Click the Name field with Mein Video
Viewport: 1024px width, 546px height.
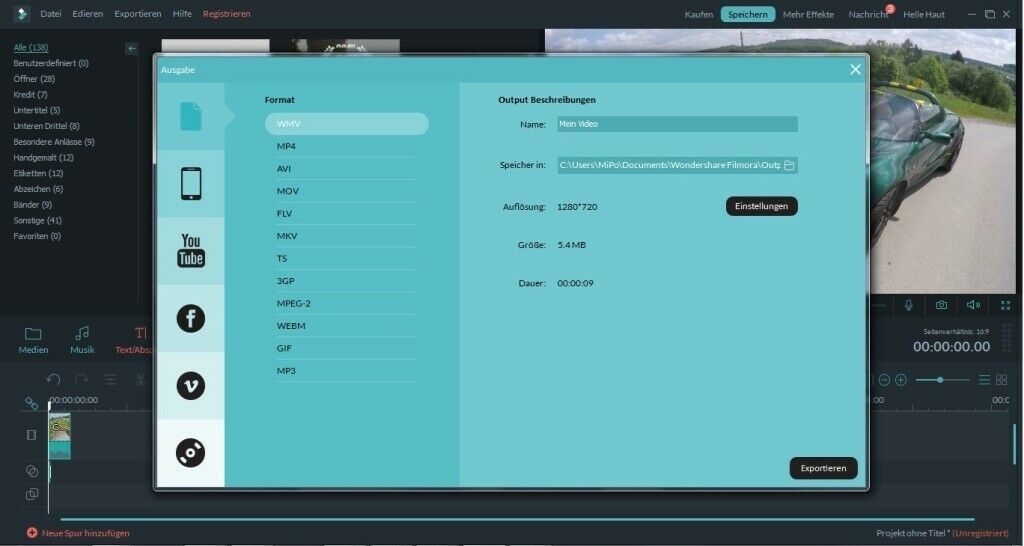point(677,124)
